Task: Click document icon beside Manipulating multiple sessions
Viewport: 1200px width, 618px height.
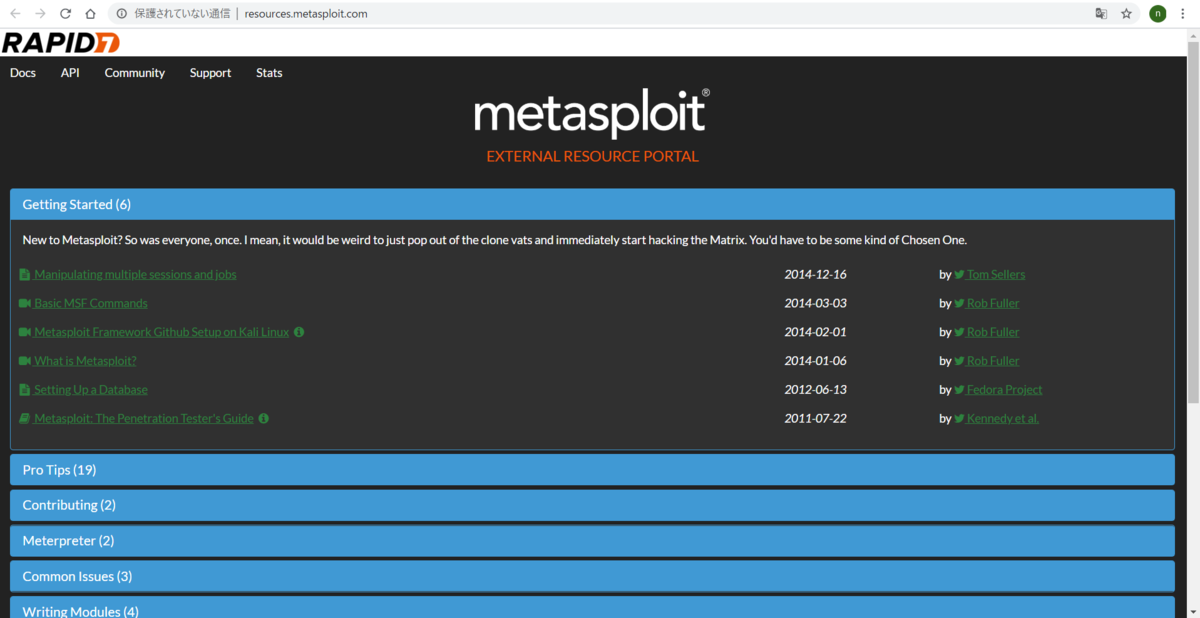Action: pyautogui.click(x=25, y=274)
